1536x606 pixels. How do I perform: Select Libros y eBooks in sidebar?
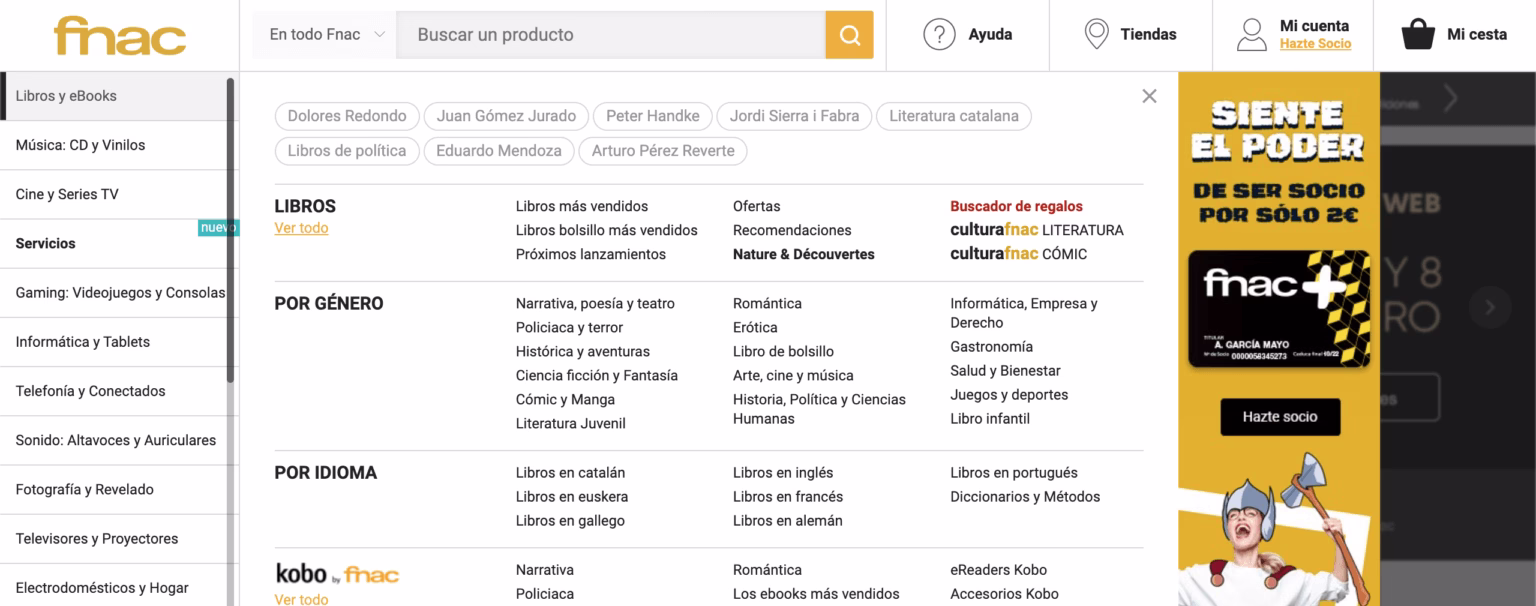click(x=114, y=96)
